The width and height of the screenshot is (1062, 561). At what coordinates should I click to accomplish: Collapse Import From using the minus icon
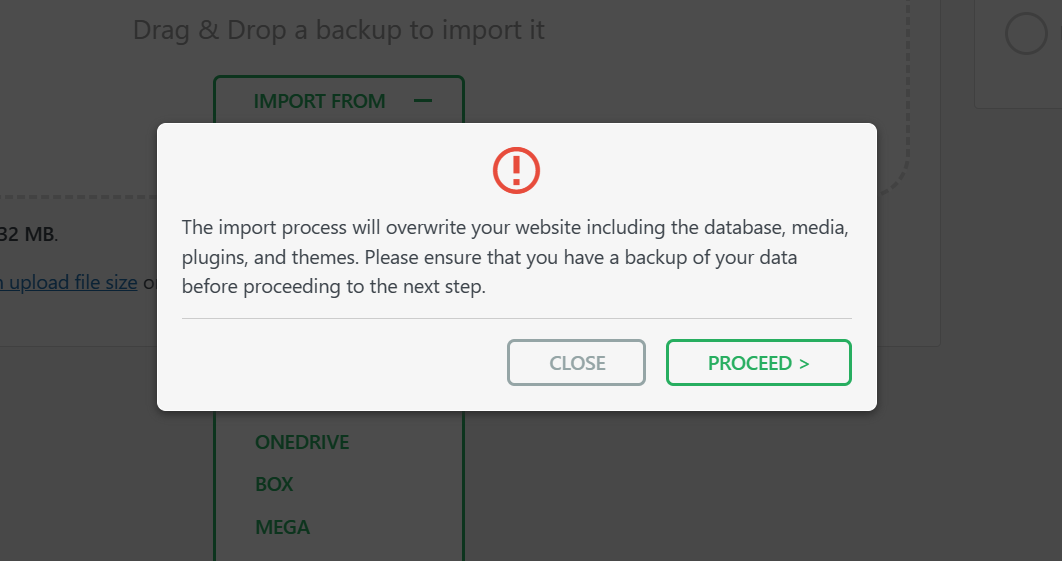[x=423, y=101]
